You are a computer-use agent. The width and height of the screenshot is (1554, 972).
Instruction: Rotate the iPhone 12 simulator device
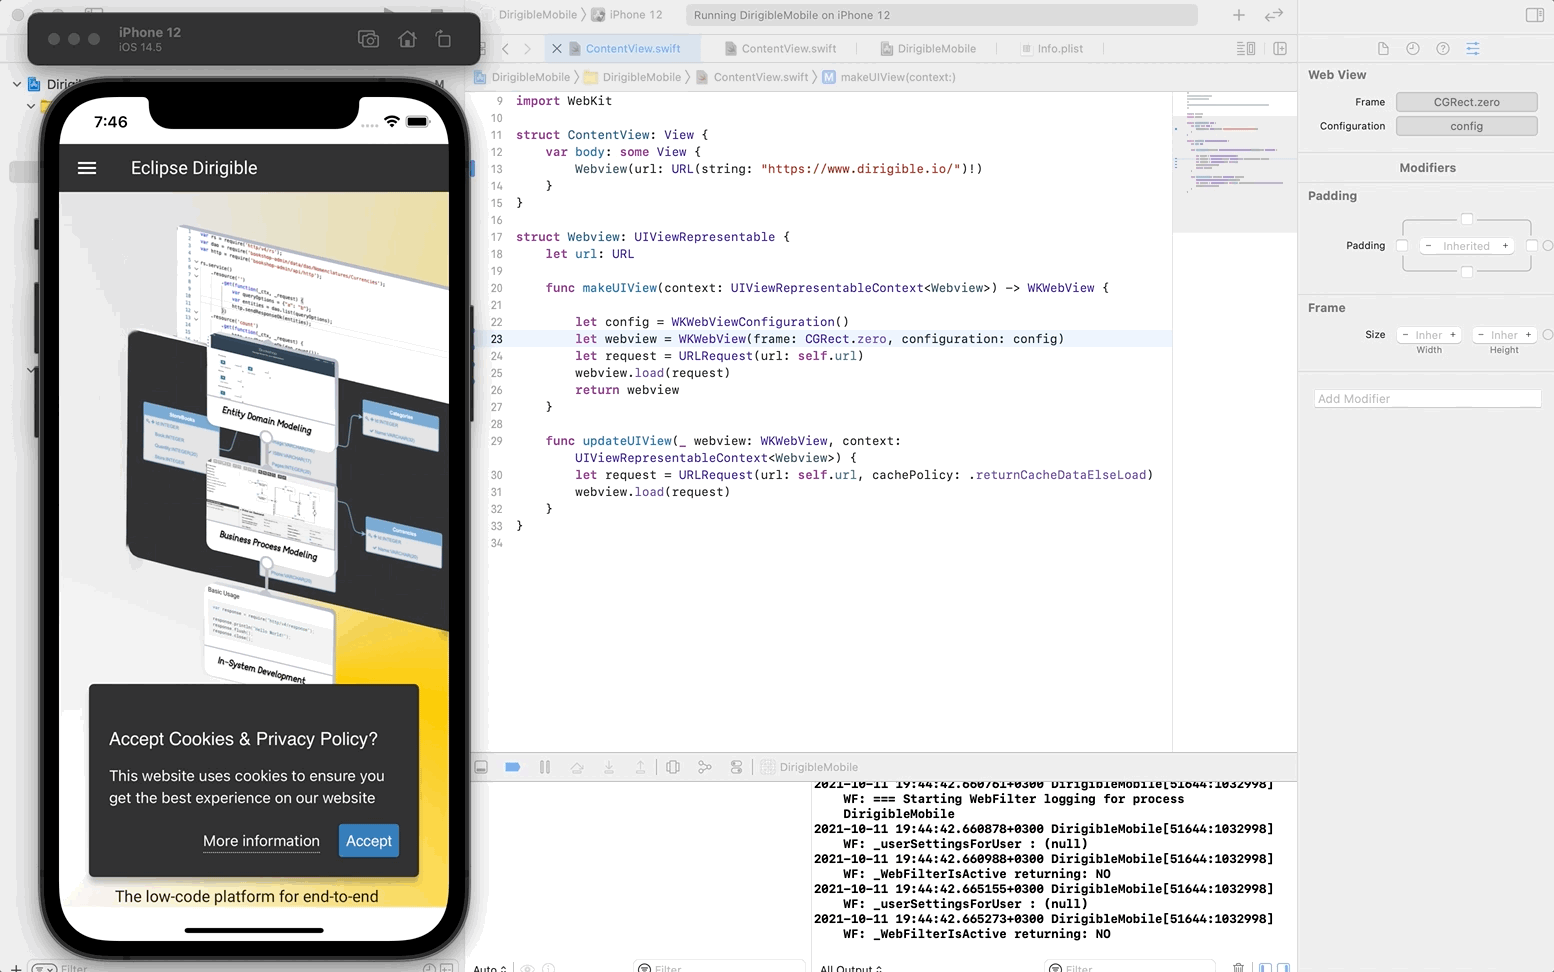tap(443, 39)
